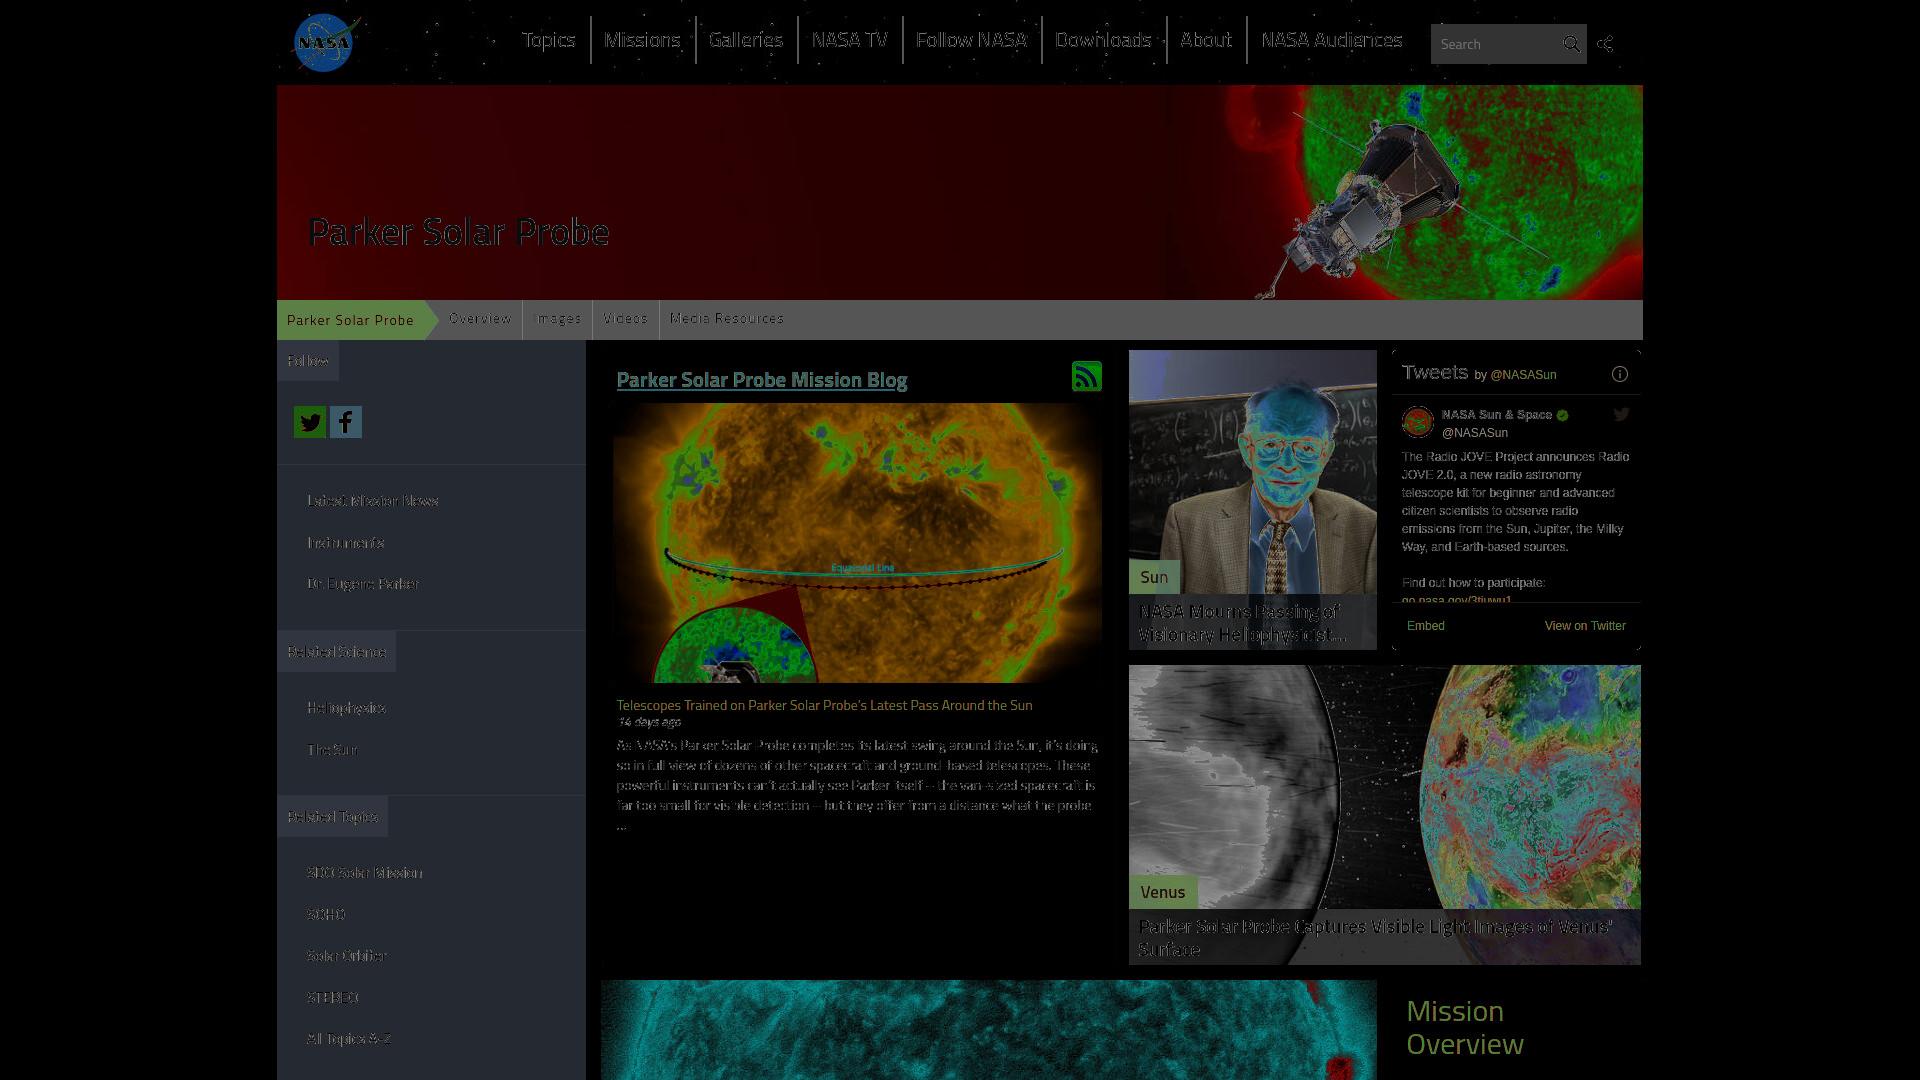Click the blog post Sun orbit image
Viewport: 1920px width, 1080px height.
pos(858,543)
